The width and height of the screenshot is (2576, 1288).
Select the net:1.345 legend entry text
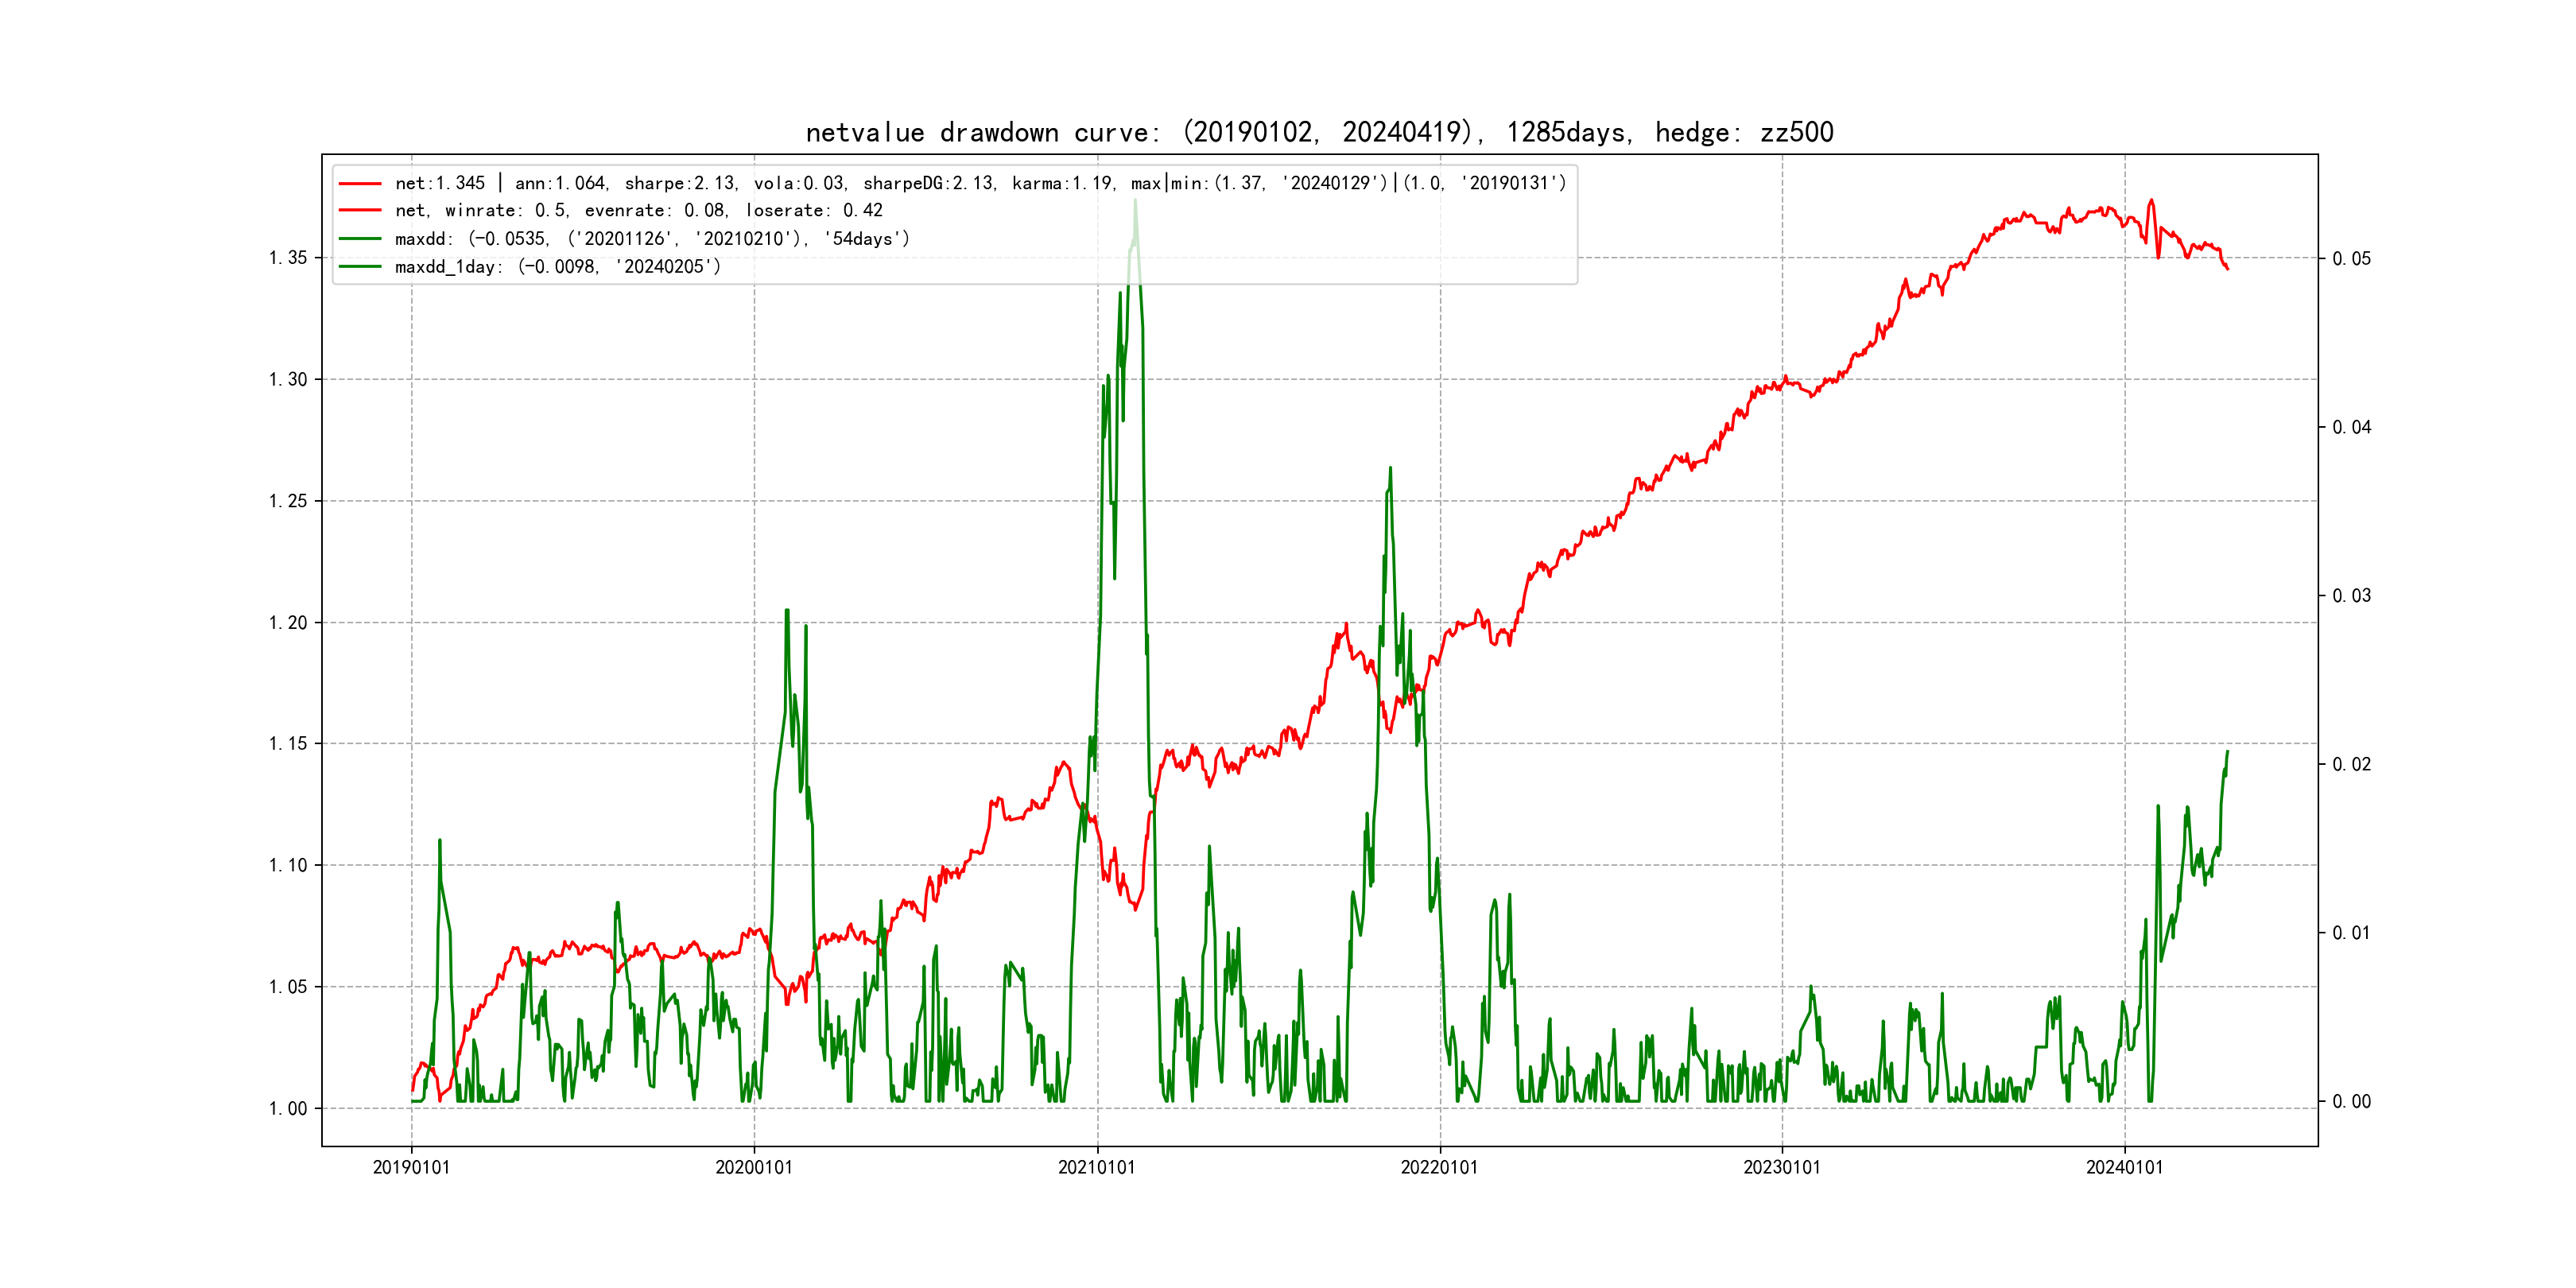[980, 183]
